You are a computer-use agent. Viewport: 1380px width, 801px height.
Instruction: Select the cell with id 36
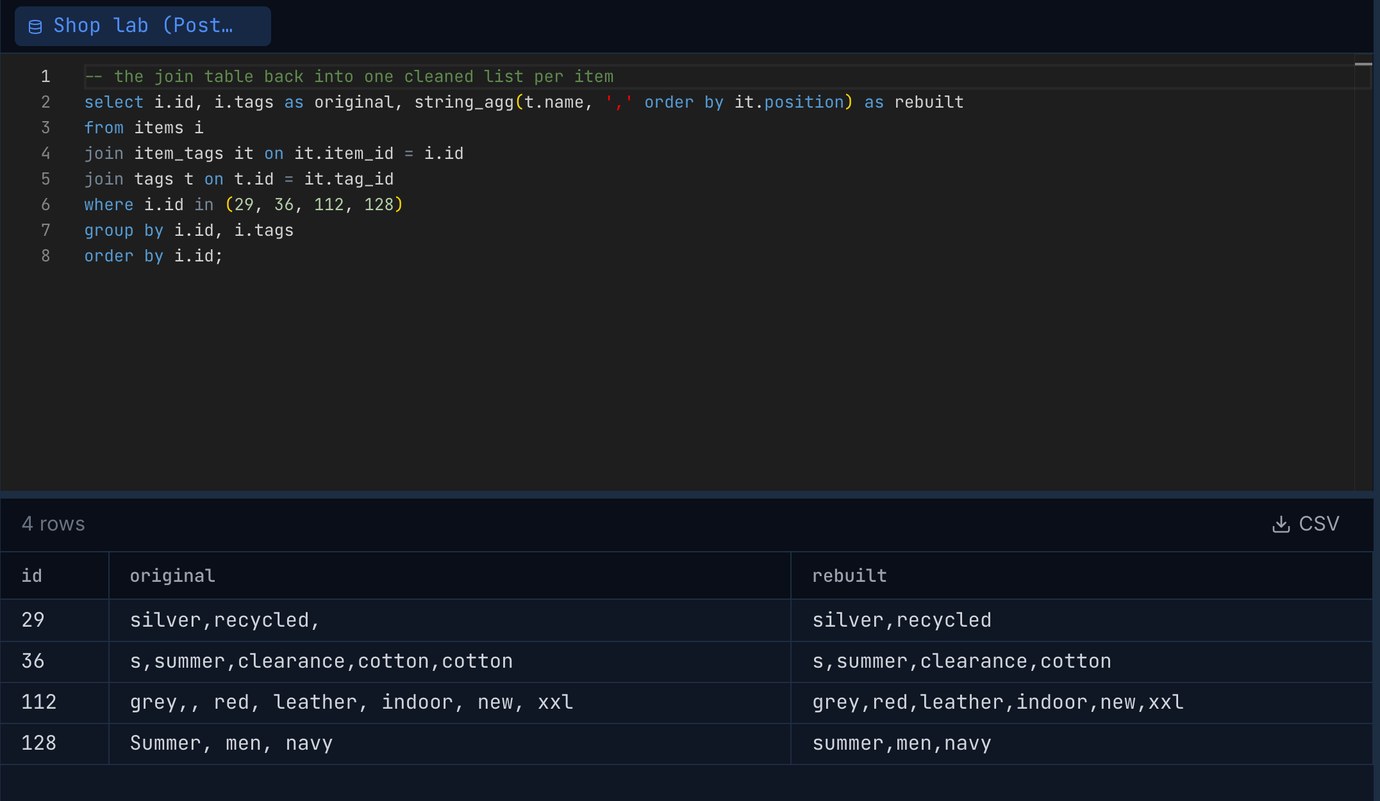click(55, 661)
